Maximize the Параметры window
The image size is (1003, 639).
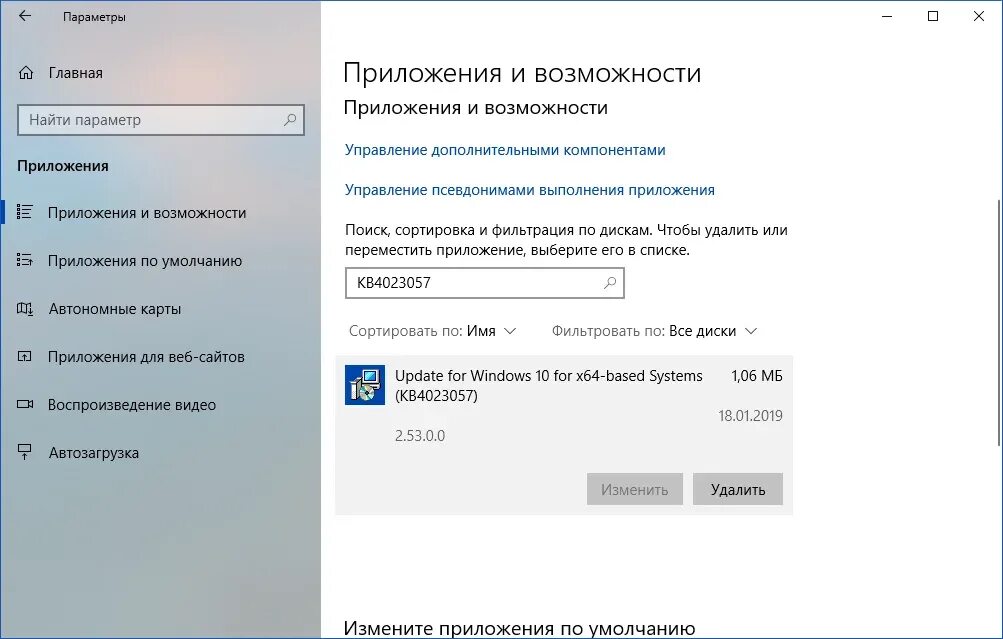(933, 17)
